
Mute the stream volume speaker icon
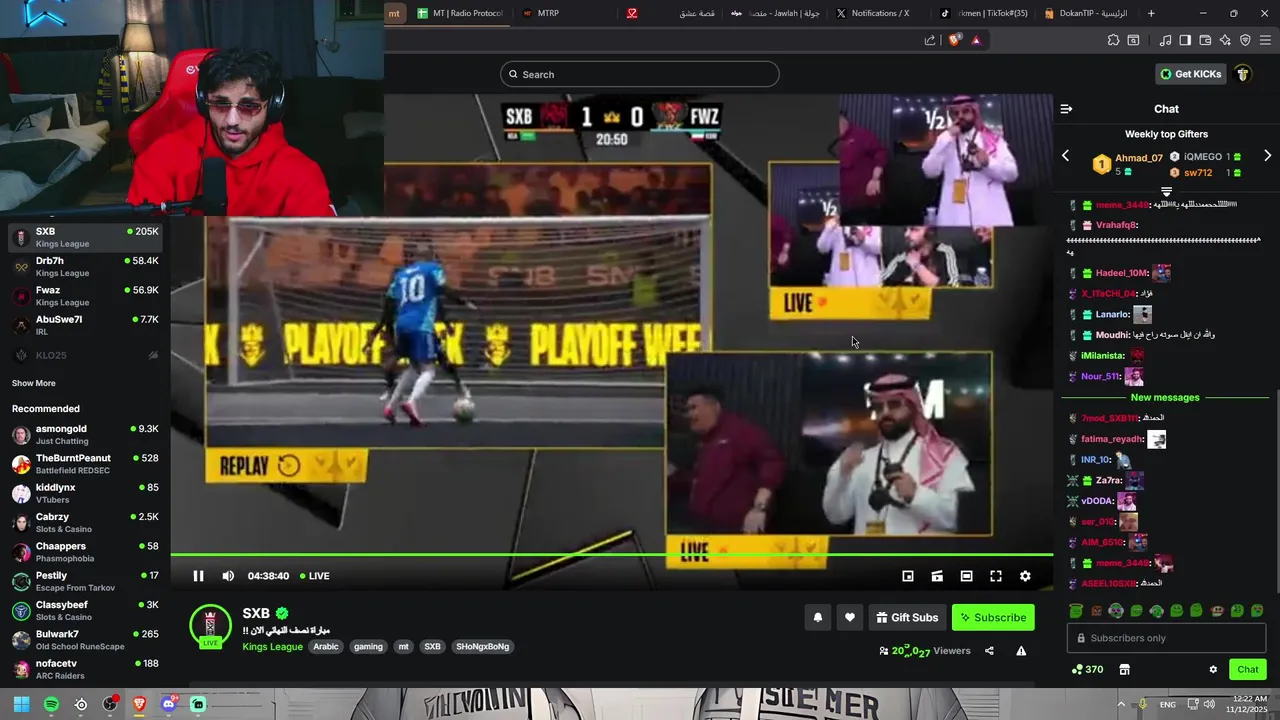point(228,576)
